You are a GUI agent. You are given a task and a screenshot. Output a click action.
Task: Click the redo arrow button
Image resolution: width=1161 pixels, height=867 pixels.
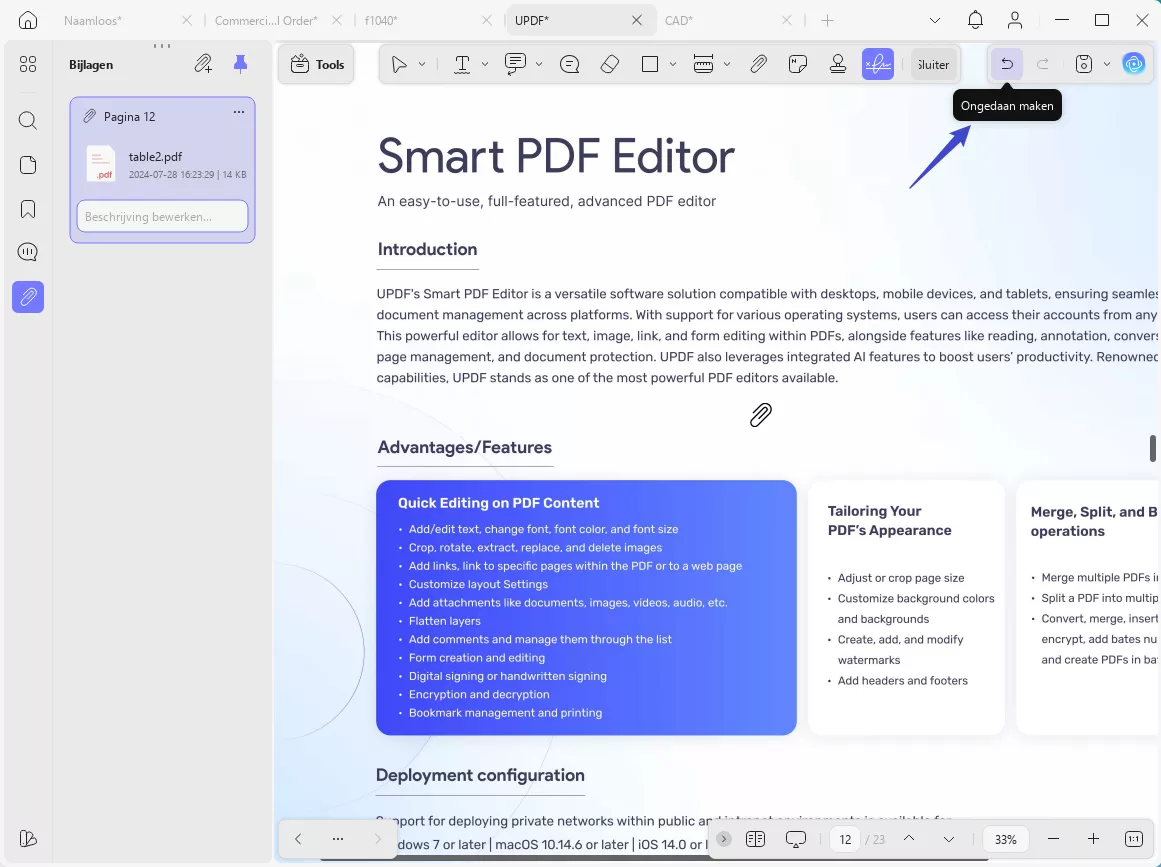pyautogui.click(x=1043, y=64)
